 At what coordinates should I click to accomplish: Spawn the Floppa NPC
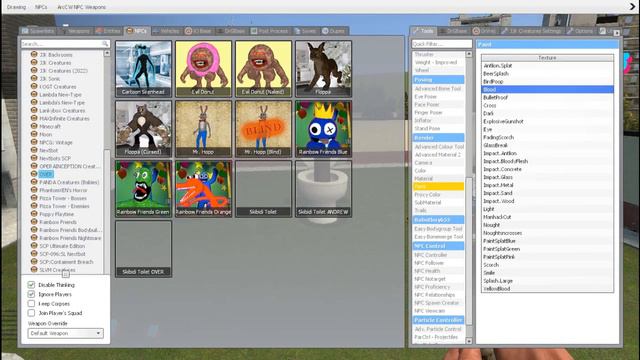323,69
